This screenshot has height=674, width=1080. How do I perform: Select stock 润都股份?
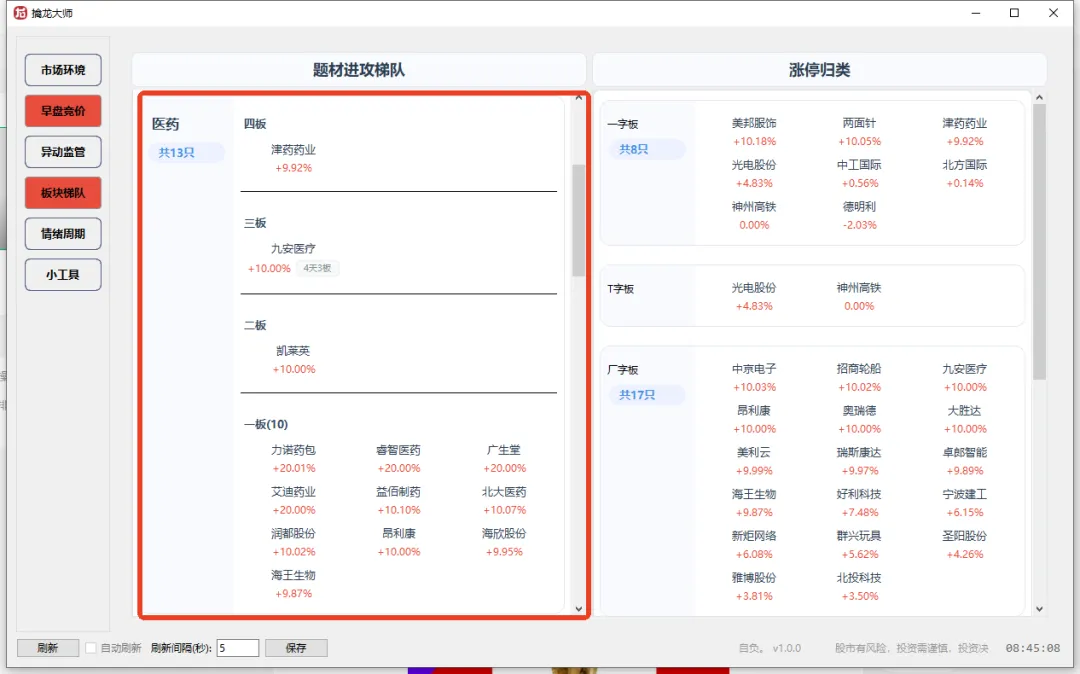[293, 533]
